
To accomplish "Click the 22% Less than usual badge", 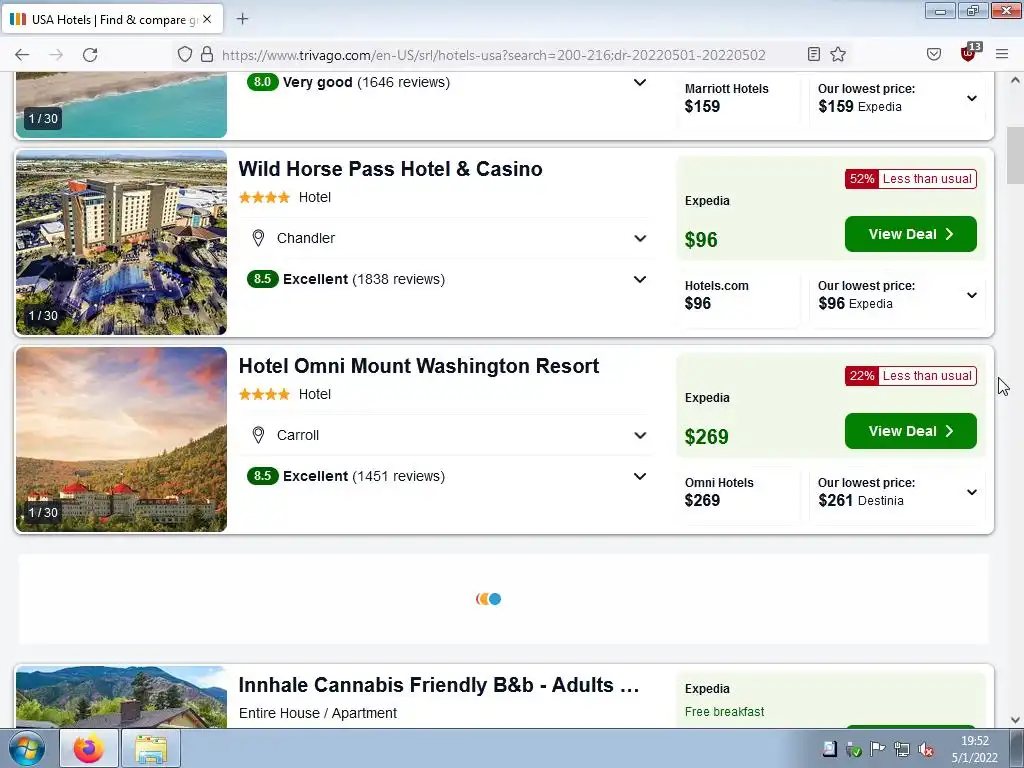I will click(x=910, y=376).
